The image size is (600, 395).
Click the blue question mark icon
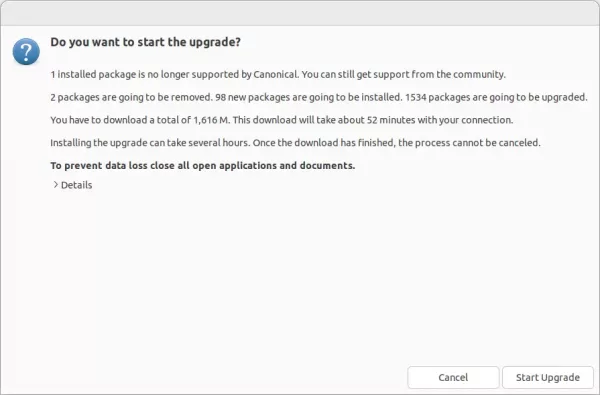click(26, 51)
